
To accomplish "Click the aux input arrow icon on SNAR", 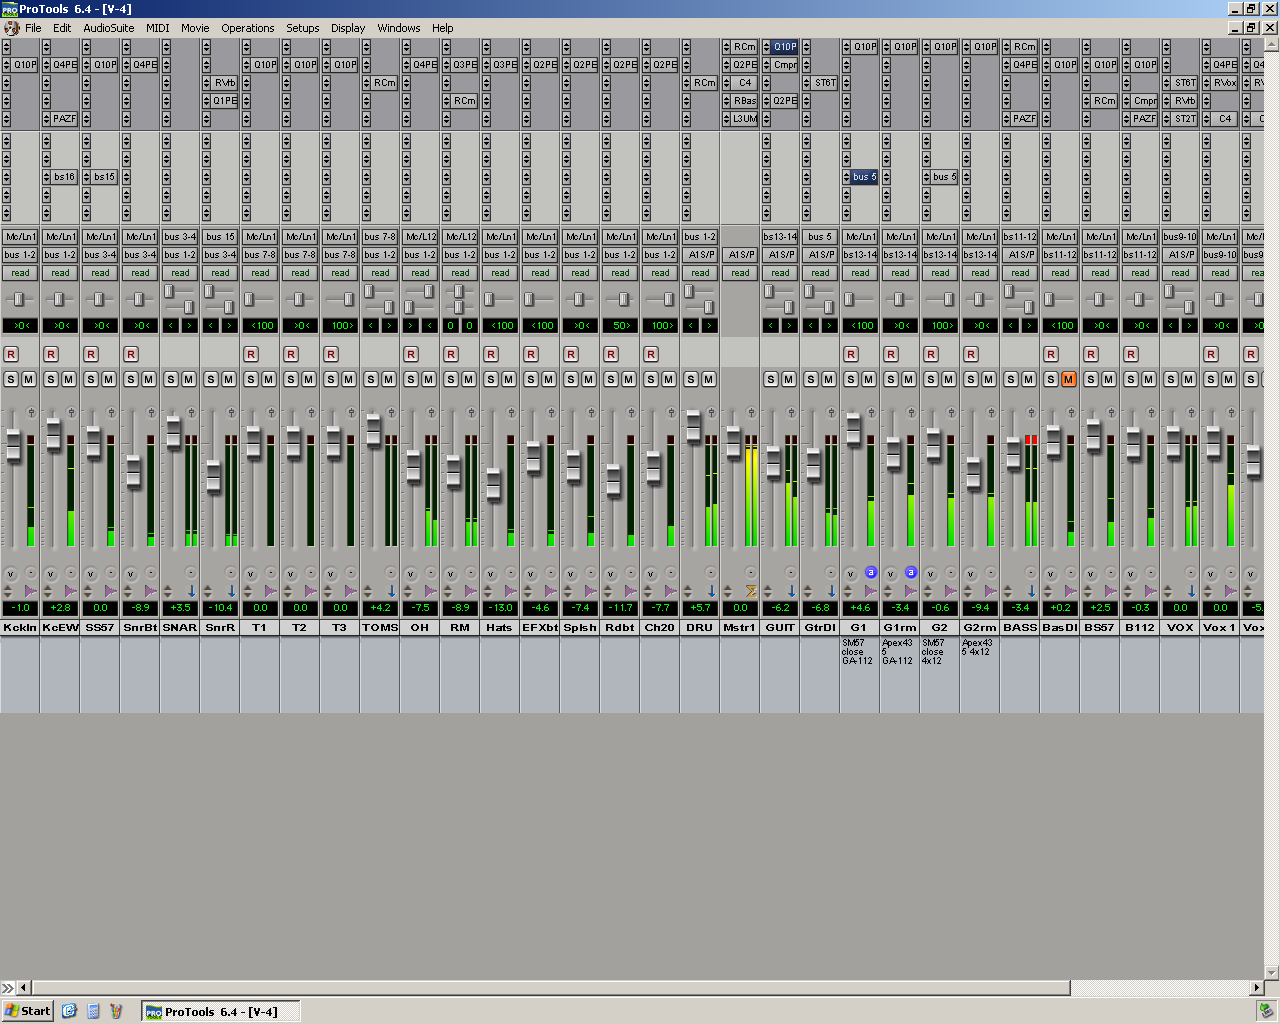I will pyautogui.click(x=191, y=591).
